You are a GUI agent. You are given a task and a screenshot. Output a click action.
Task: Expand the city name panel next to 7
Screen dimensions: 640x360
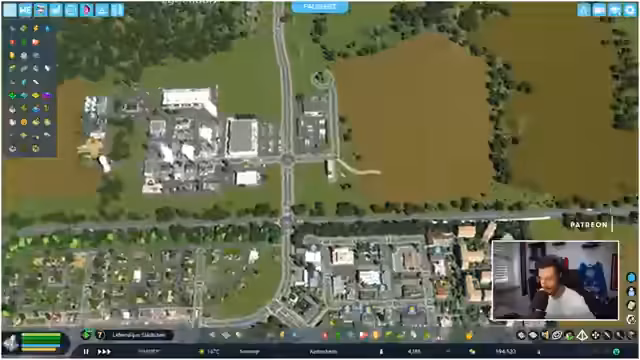click(x=140, y=336)
